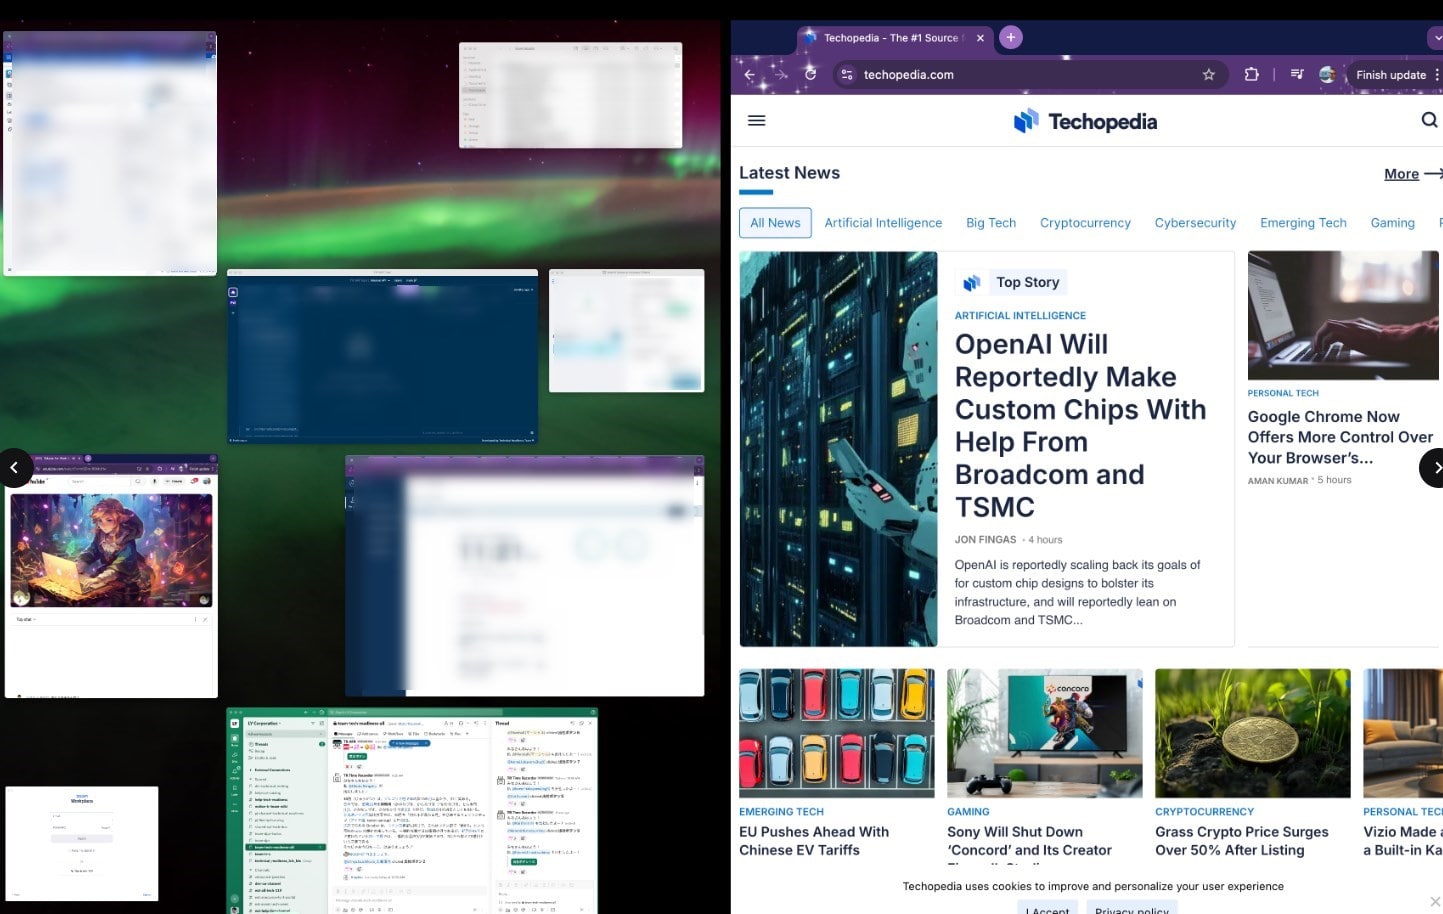Image resolution: width=1443 pixels, height=914 pixels.
Task: Open Grass Crypto Price Surges article
Action: 1242,841
